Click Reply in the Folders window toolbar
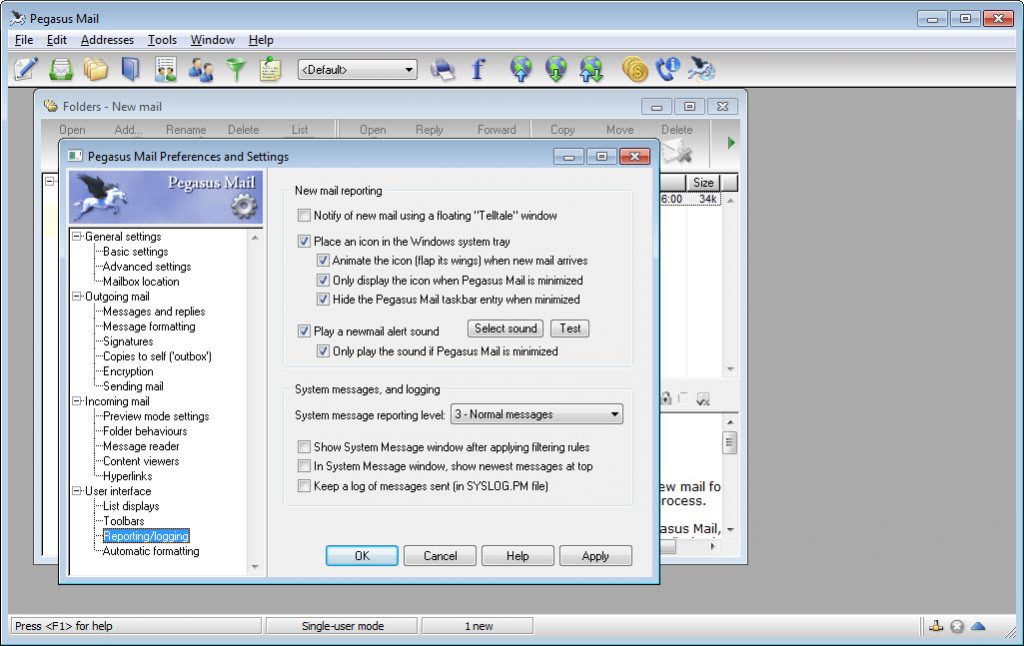 (x=430, y=129)
